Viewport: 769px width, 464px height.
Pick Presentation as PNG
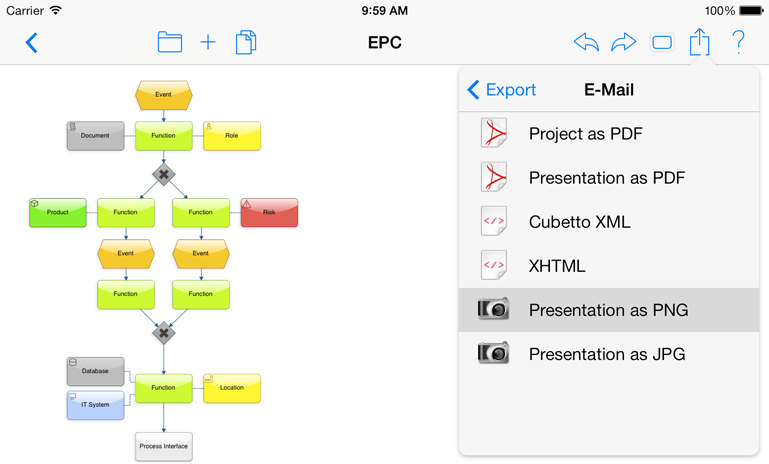coord(609,310)
